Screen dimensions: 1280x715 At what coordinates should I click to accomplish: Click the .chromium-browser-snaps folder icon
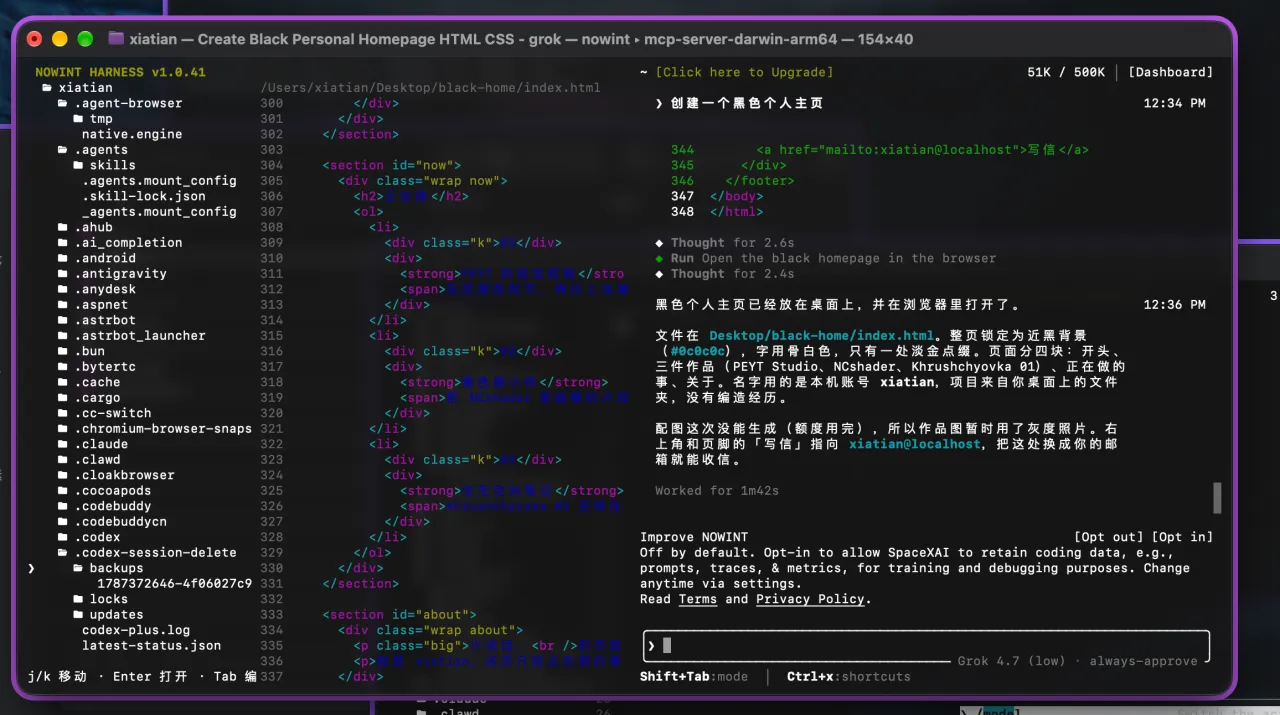tap(63, 429)
